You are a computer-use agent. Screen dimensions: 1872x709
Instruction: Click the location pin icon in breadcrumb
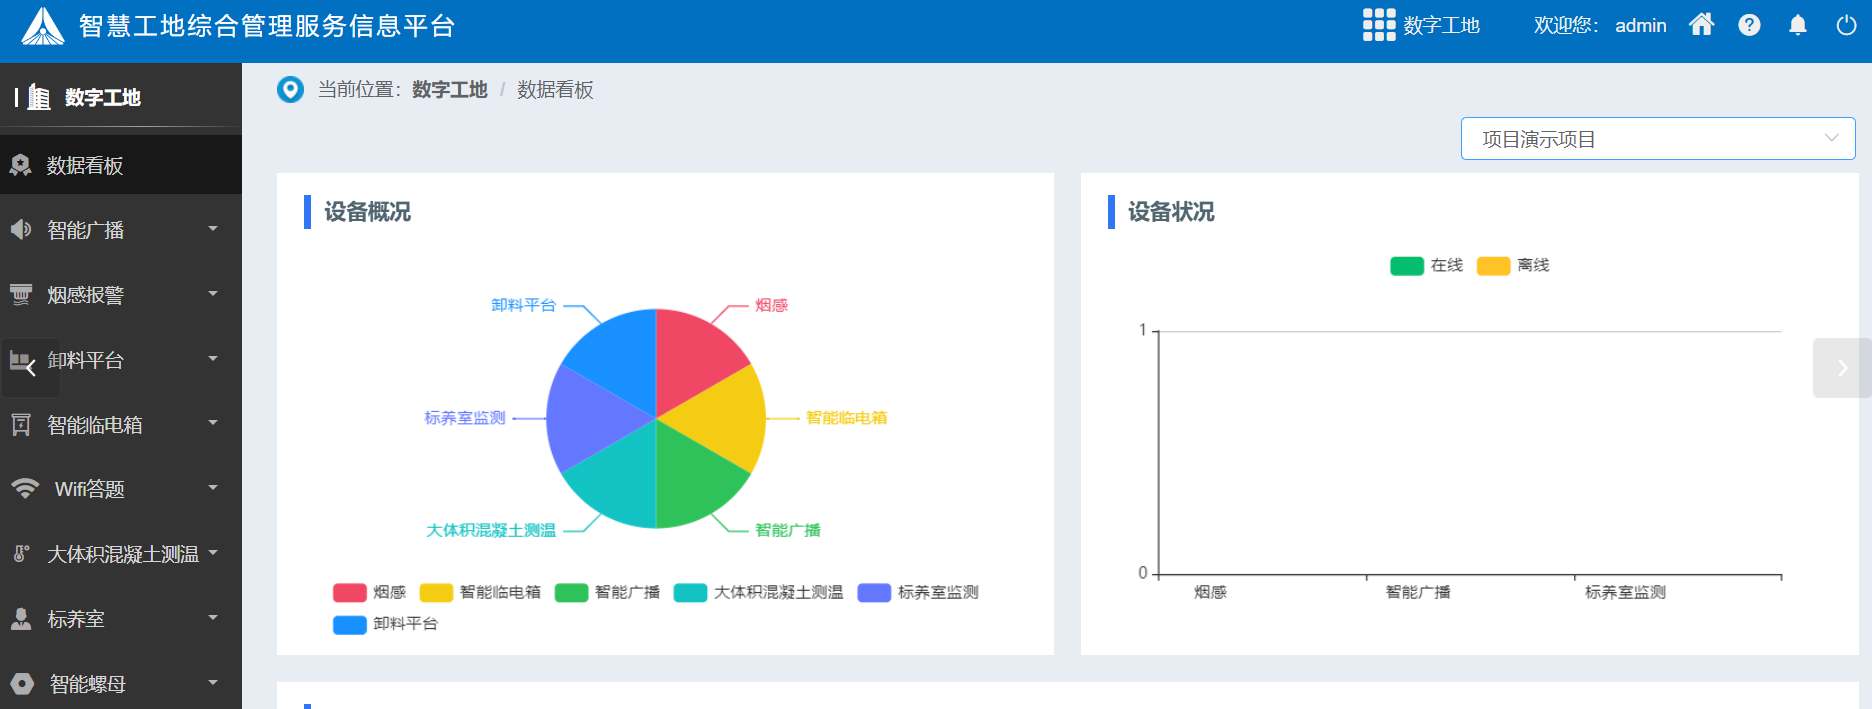[290, 90]
